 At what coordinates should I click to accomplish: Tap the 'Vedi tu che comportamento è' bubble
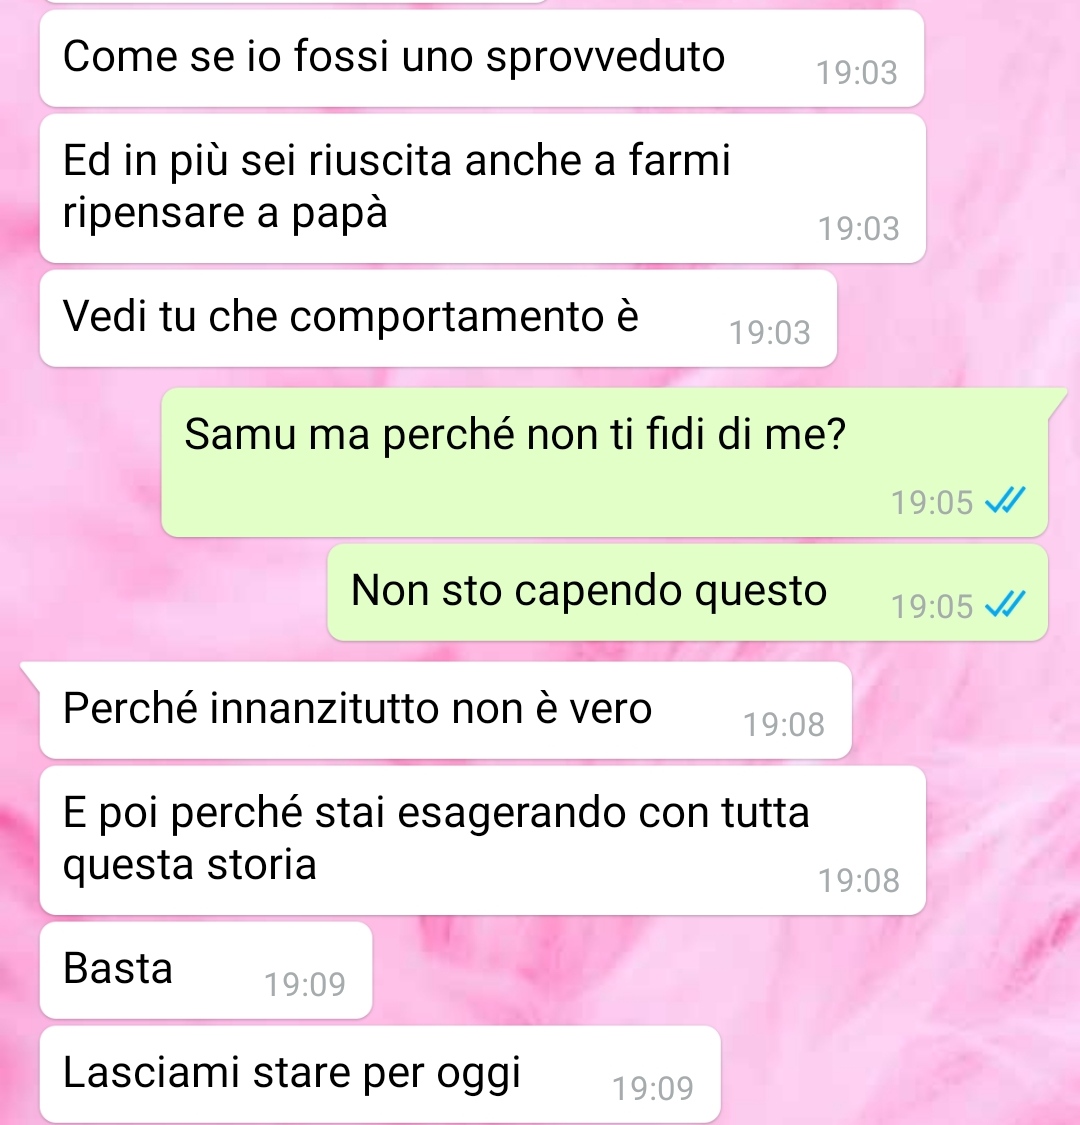pyautogui.click(x=438, y=319)
